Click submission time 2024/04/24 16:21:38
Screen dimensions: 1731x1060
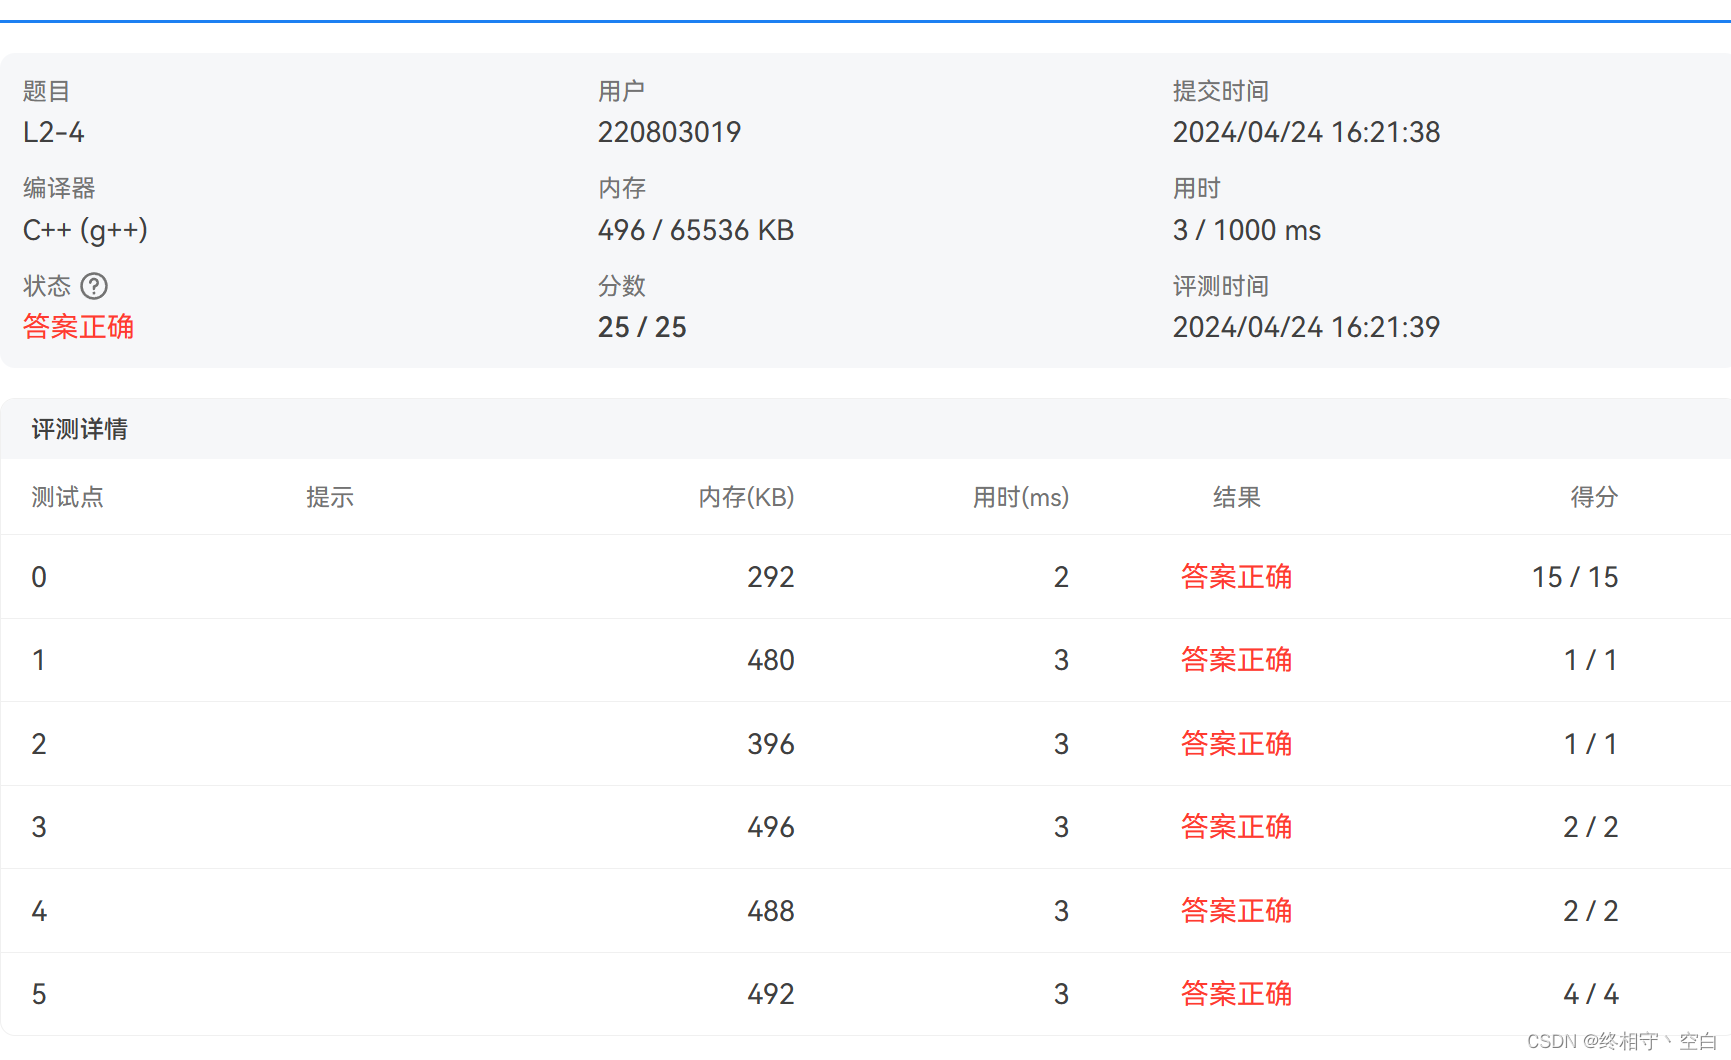tap(1306, 132)
